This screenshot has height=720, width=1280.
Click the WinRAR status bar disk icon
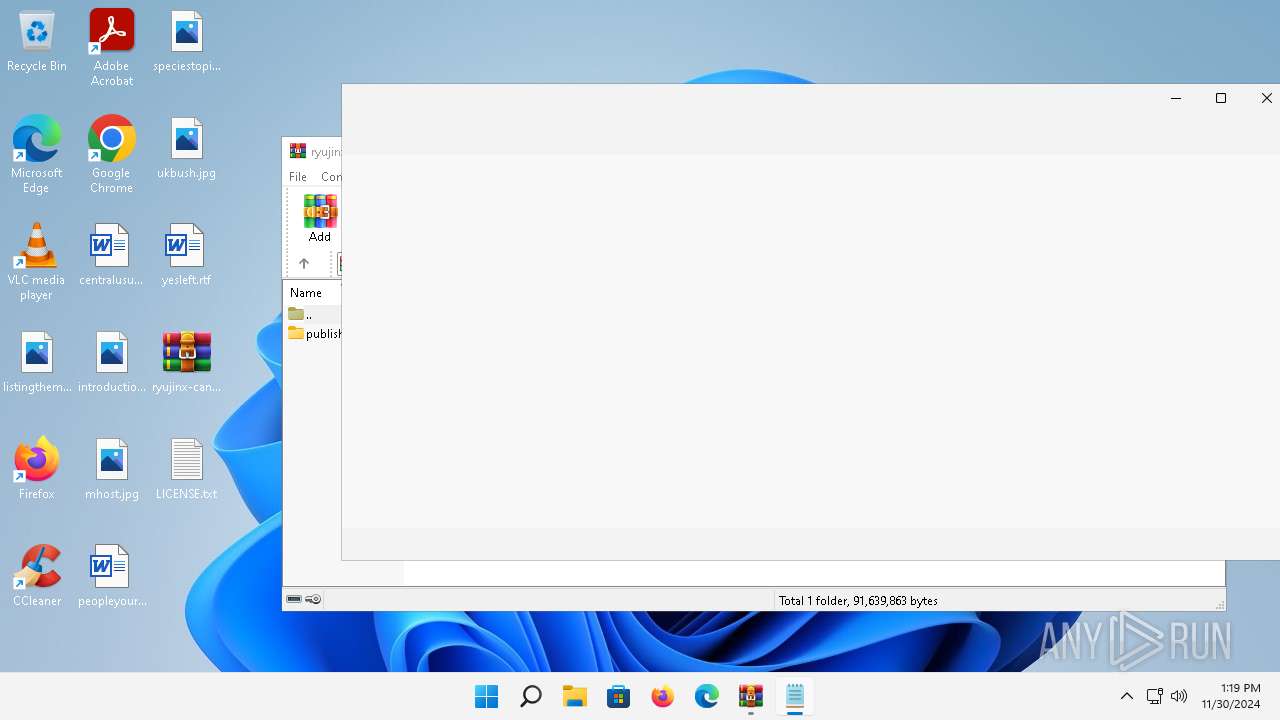[294, 600]
